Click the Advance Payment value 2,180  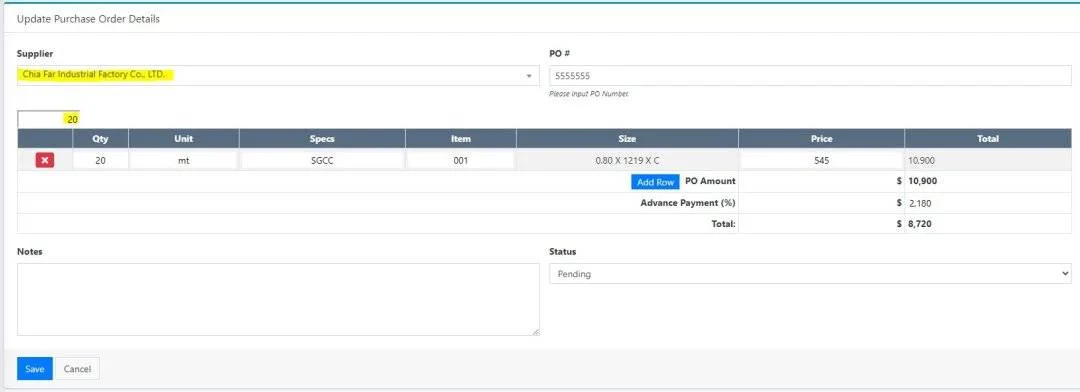coord(921,203)
